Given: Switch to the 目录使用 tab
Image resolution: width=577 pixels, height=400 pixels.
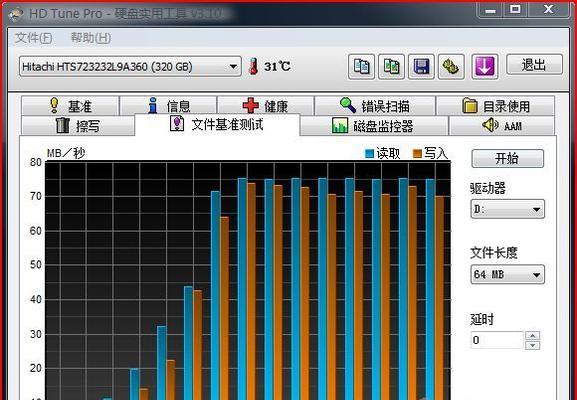Looking at the screenshot, I should (x=495, y=106).
